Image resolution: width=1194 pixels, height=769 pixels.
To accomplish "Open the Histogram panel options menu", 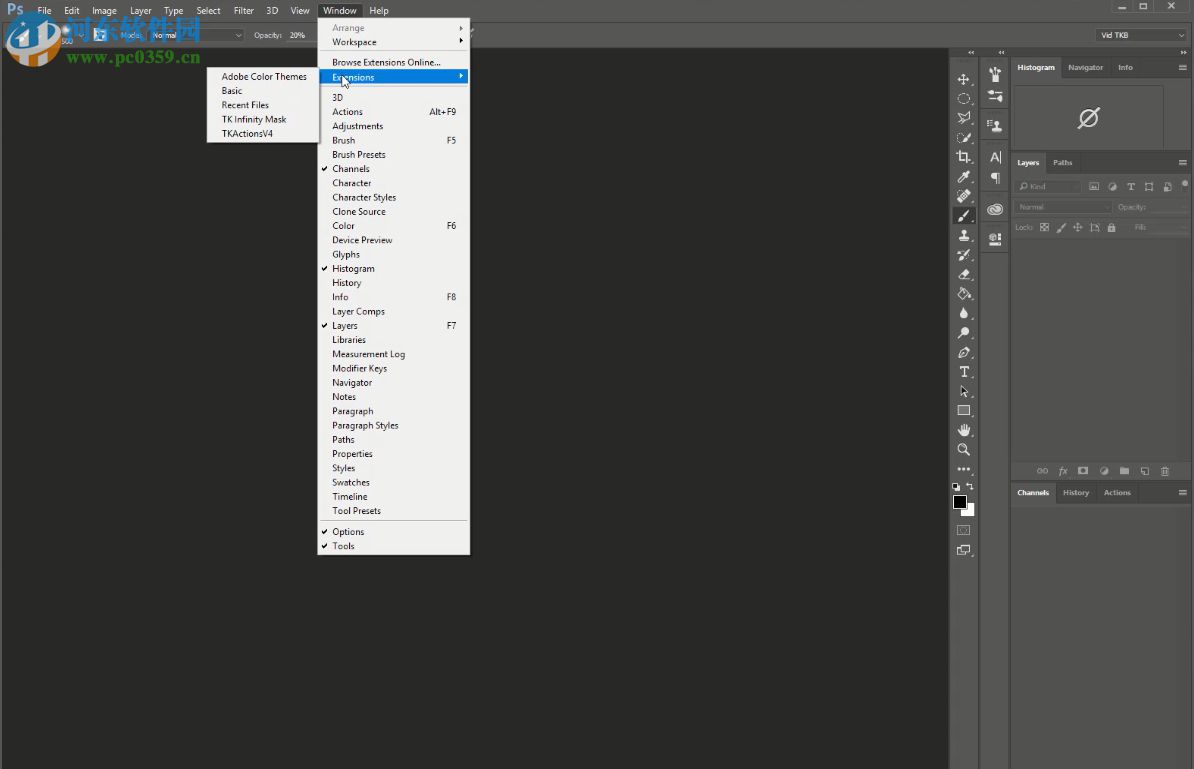I will (x=1182, y=67).
